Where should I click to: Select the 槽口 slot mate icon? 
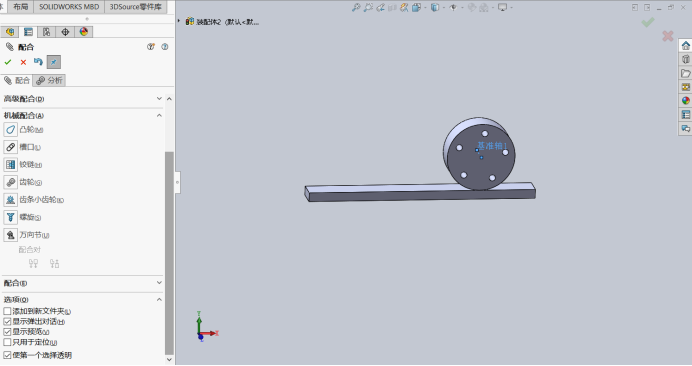11,147
